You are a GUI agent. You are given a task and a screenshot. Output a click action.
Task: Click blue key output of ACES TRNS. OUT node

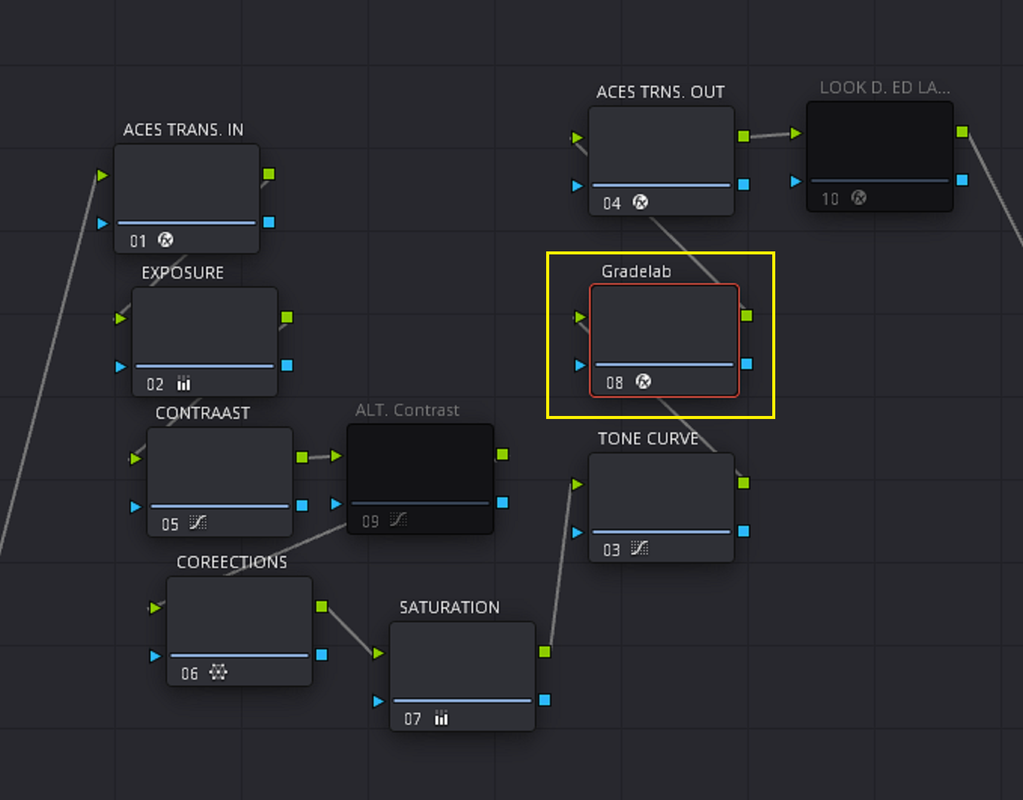(744, 185)
